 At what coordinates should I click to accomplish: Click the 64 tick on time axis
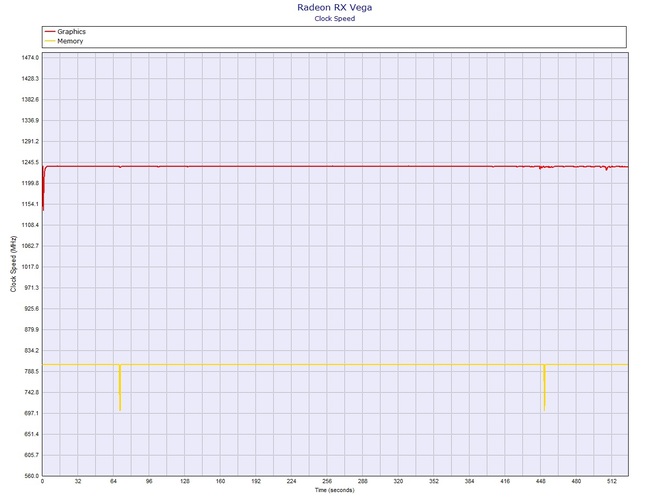coord(113,481)
